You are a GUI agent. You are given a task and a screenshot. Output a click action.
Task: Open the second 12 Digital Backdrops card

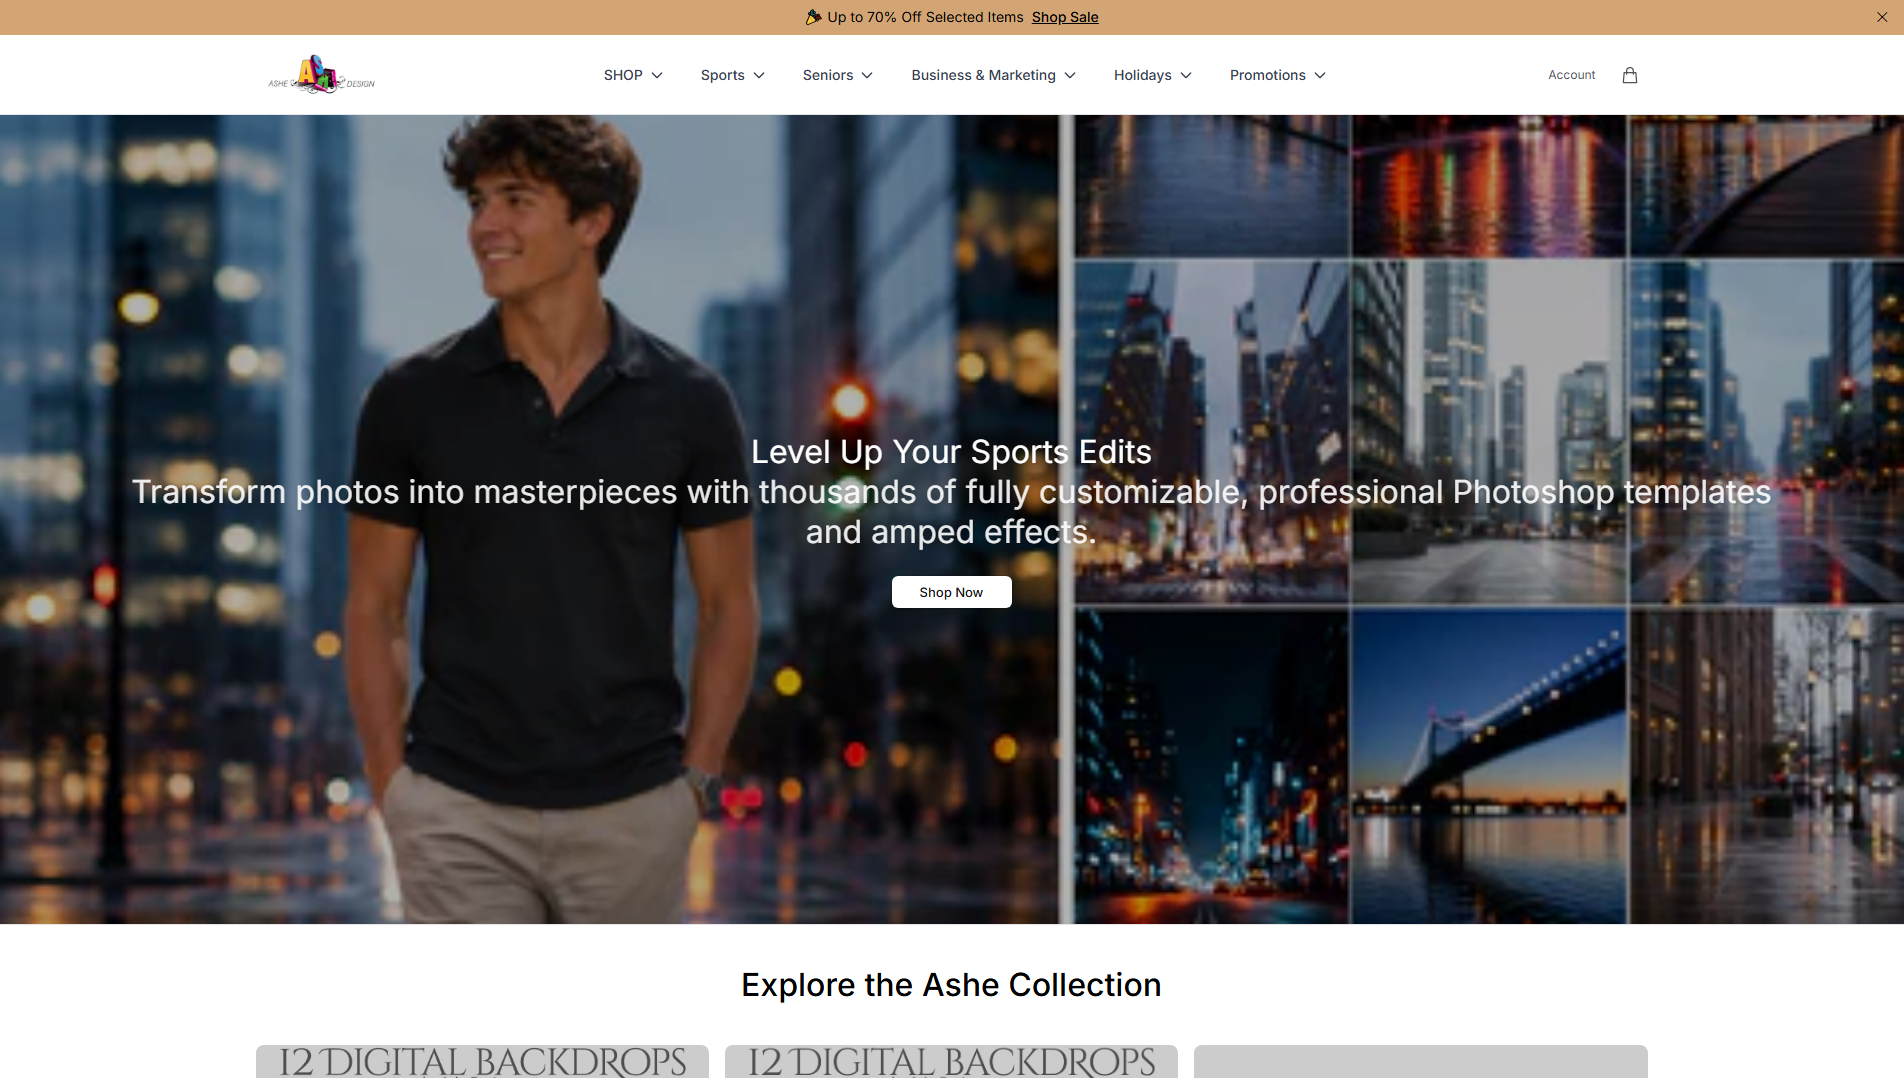tap(951, 1061)
